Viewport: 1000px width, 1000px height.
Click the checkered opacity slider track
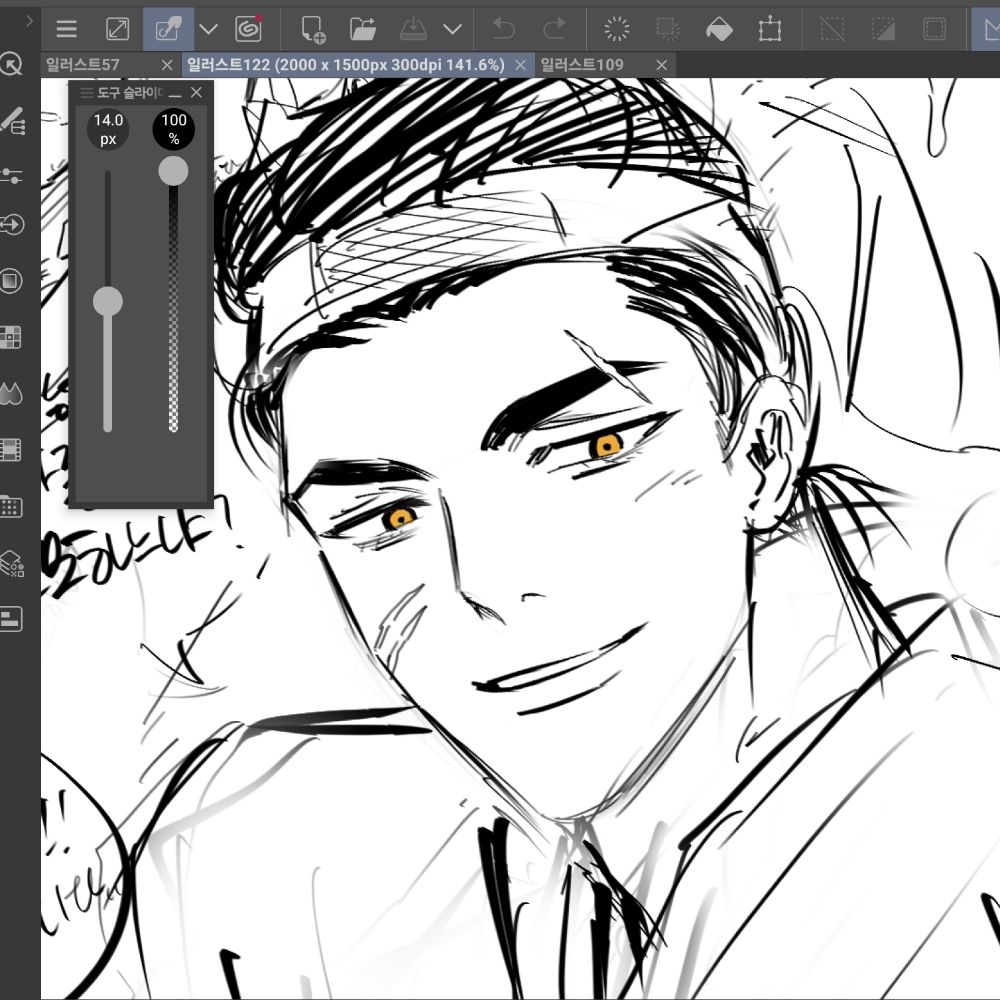tap(173, 309)
